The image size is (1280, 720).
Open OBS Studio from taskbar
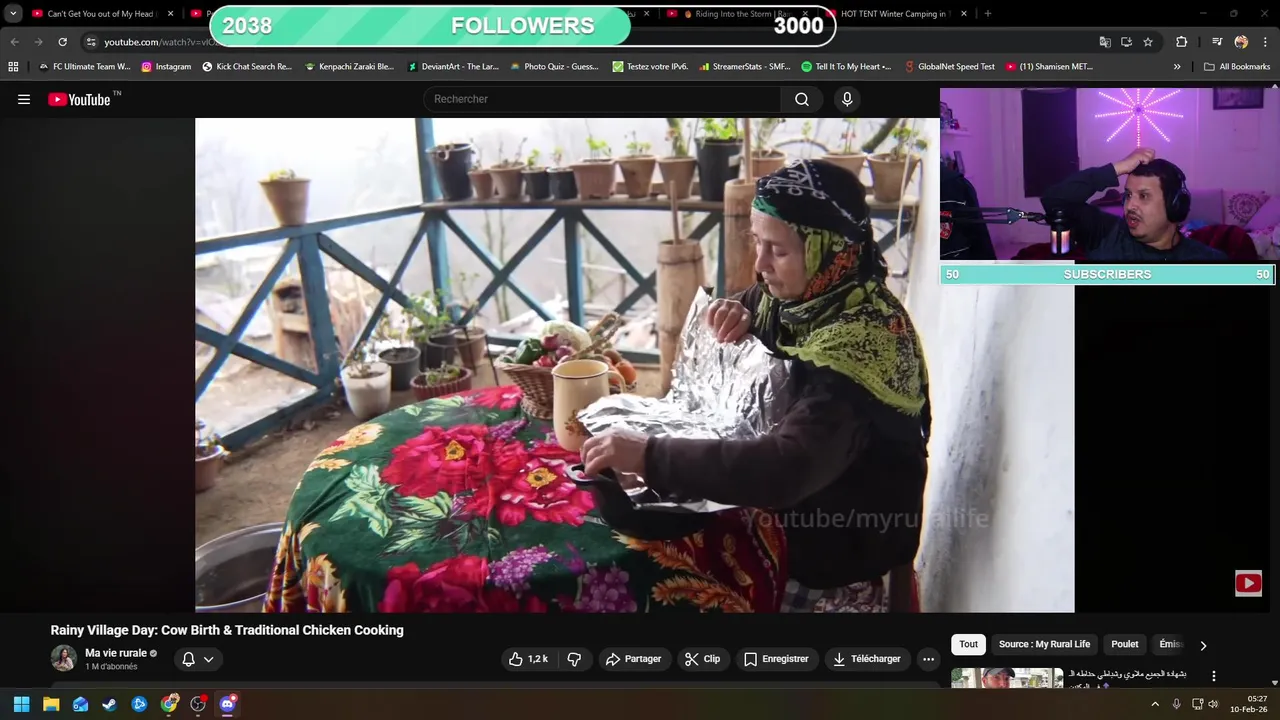click(x=198, y=704)
